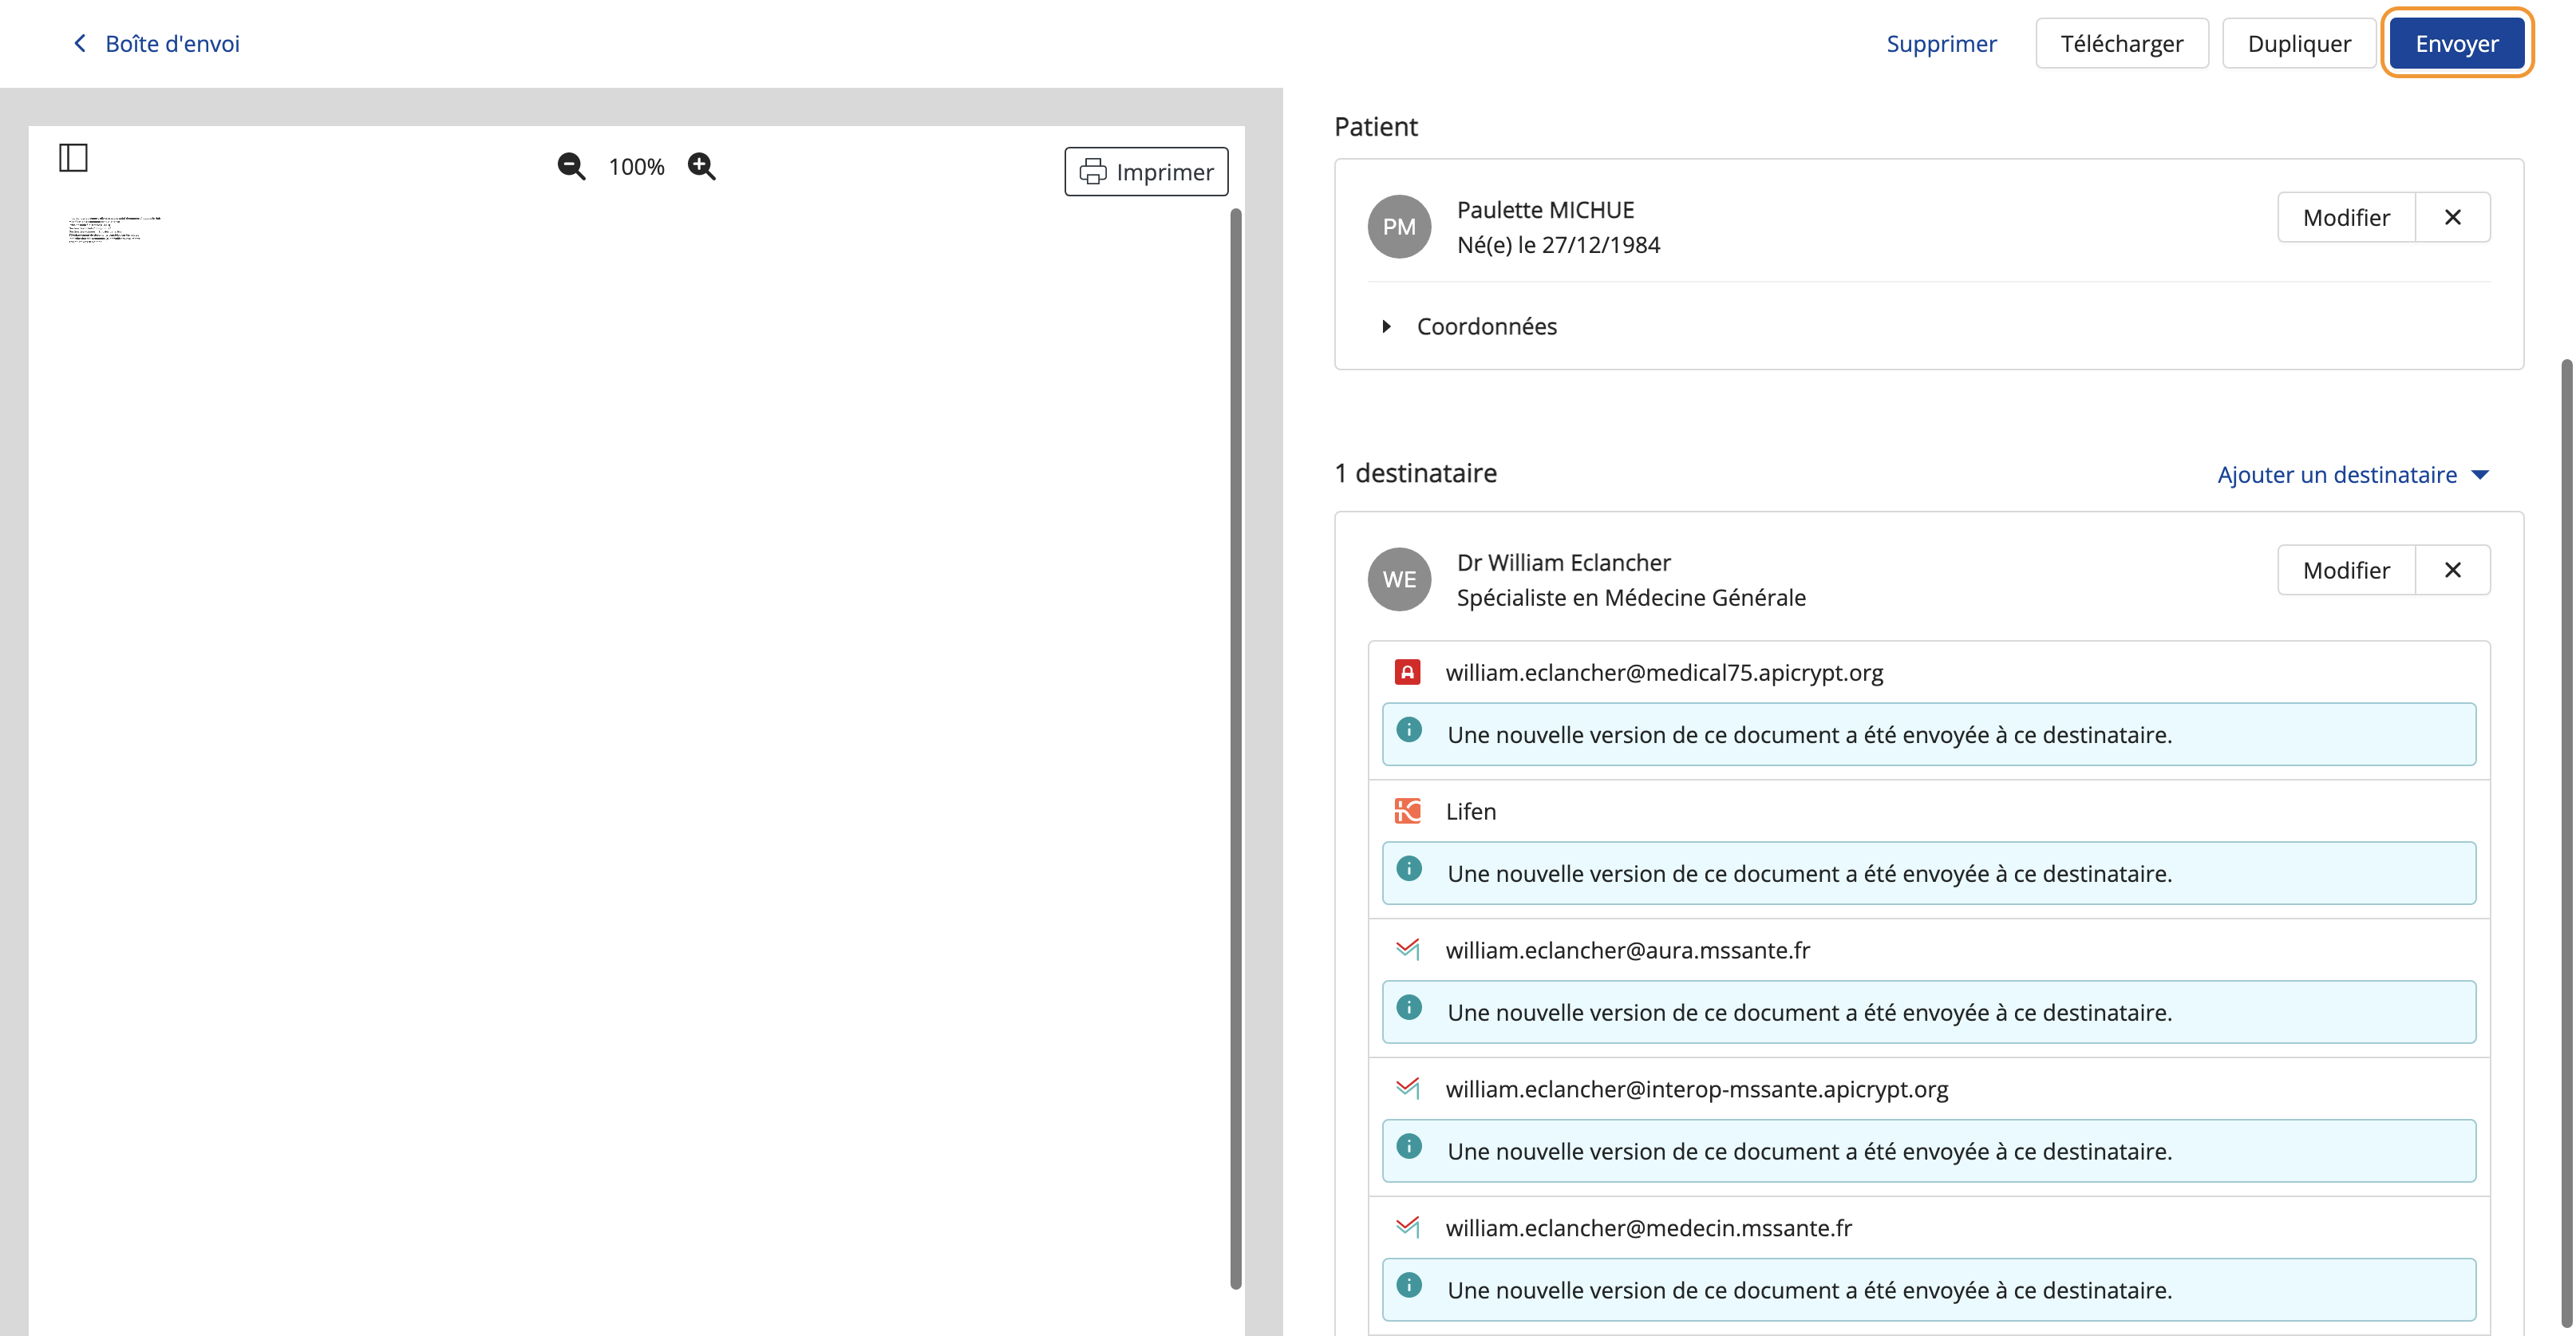Zoom in the document preview
The height and width of the screenshot is (1336, 2576).
(x=702, y=166)
